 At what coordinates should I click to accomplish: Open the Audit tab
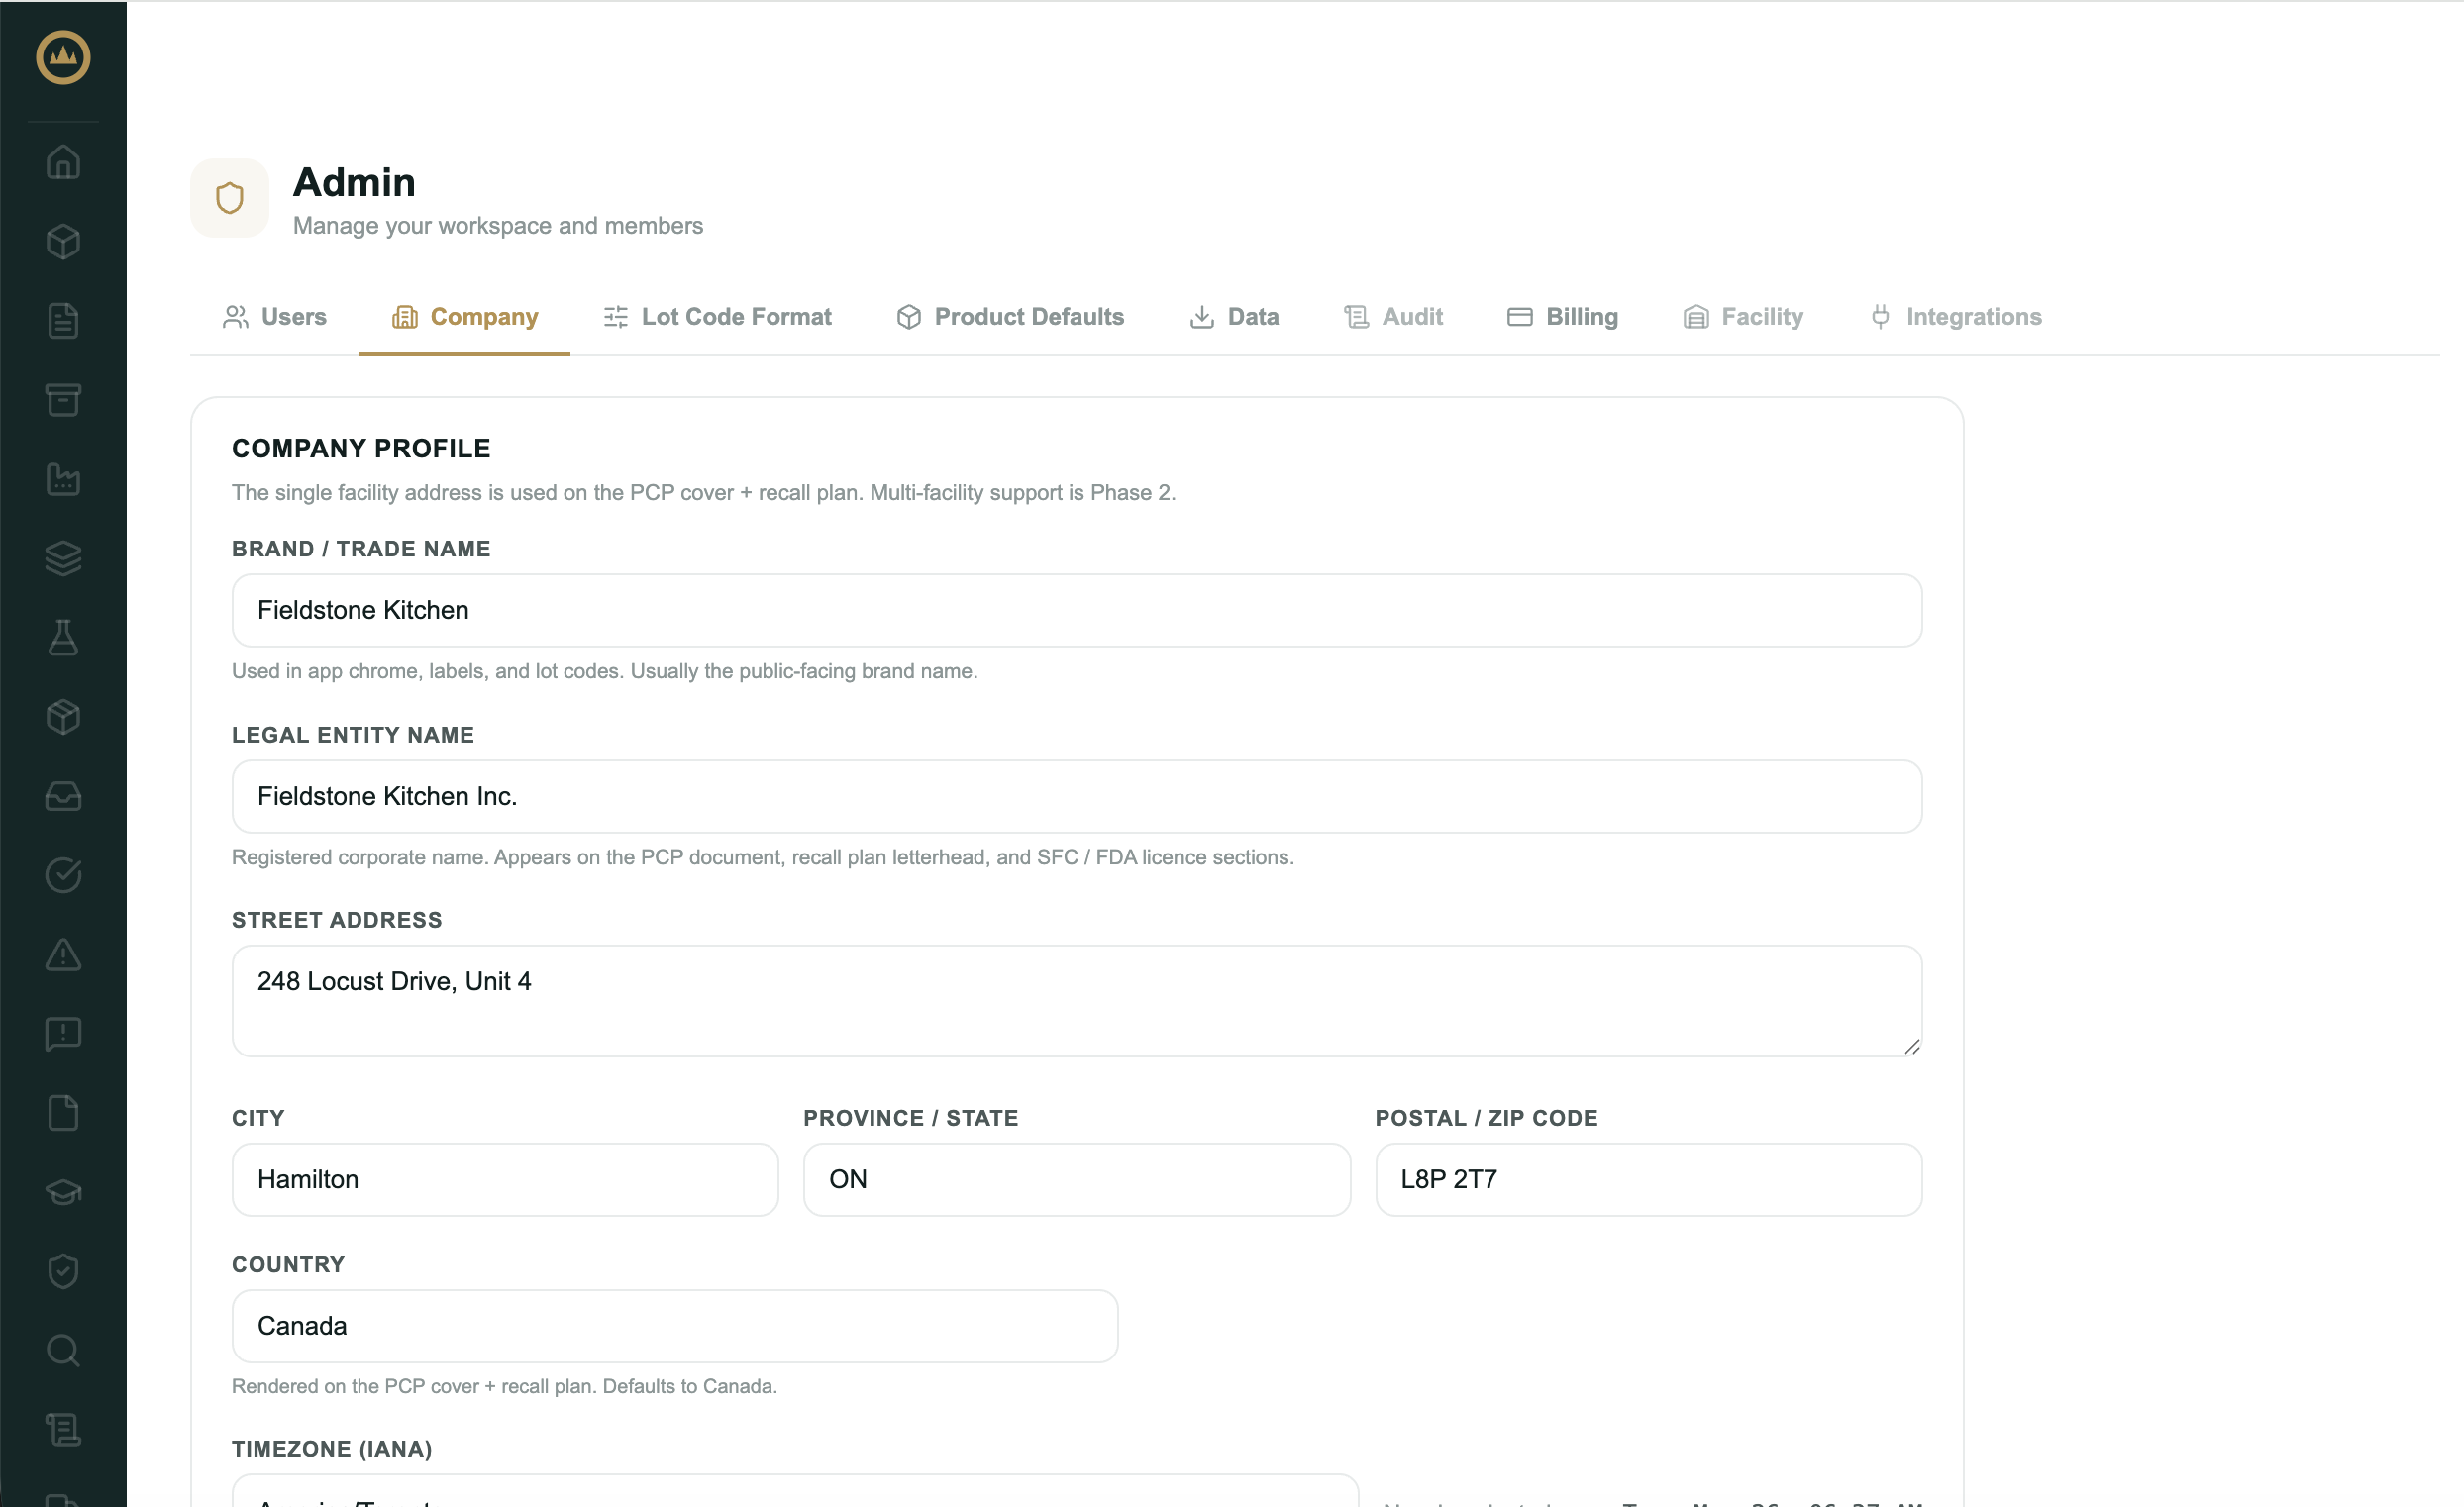(x=1394, y=317)
